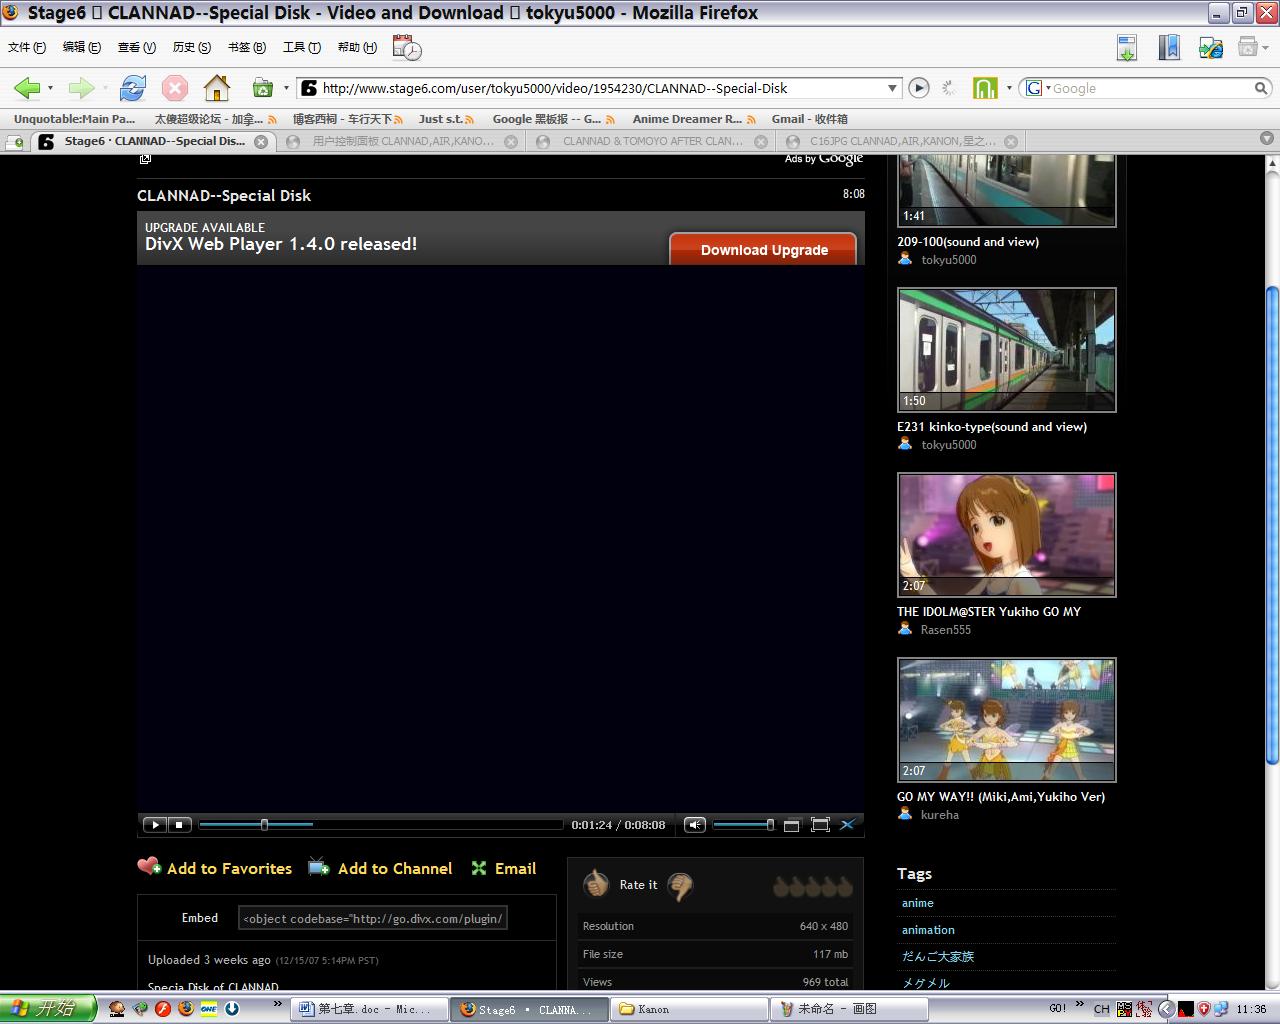Open Gmail - 收件箱 bookmark

pos(809,119)
